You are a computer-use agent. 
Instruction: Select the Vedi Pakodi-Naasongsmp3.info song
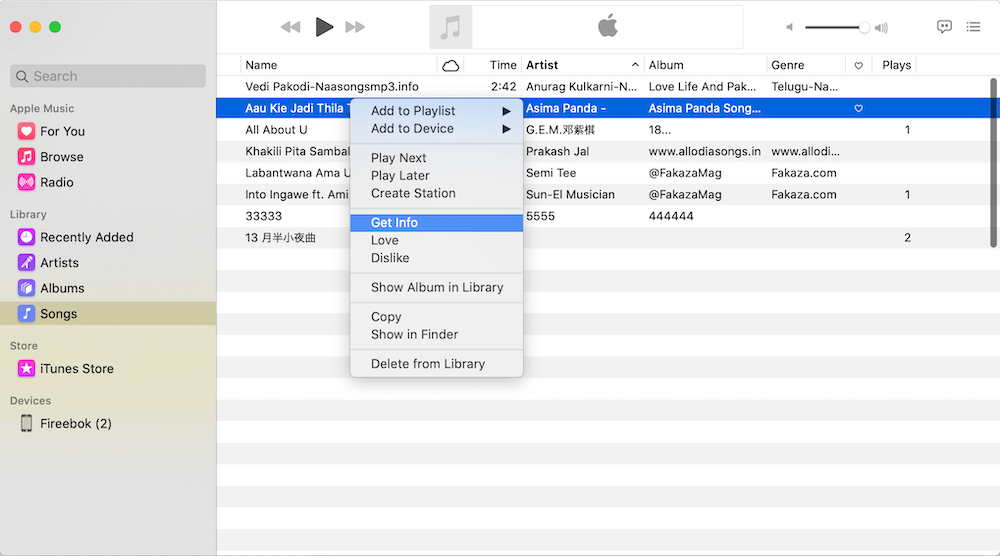tap(332, 87)
